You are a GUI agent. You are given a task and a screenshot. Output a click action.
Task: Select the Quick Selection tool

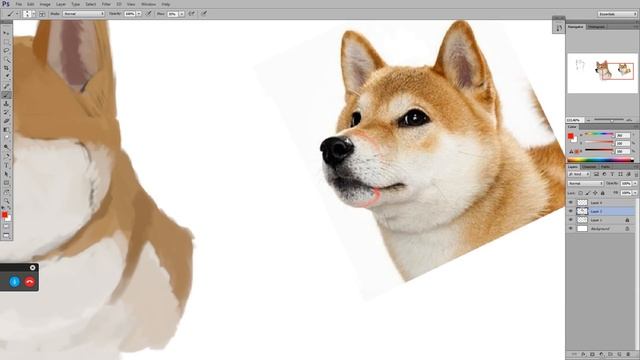click(x=6, y=60)
